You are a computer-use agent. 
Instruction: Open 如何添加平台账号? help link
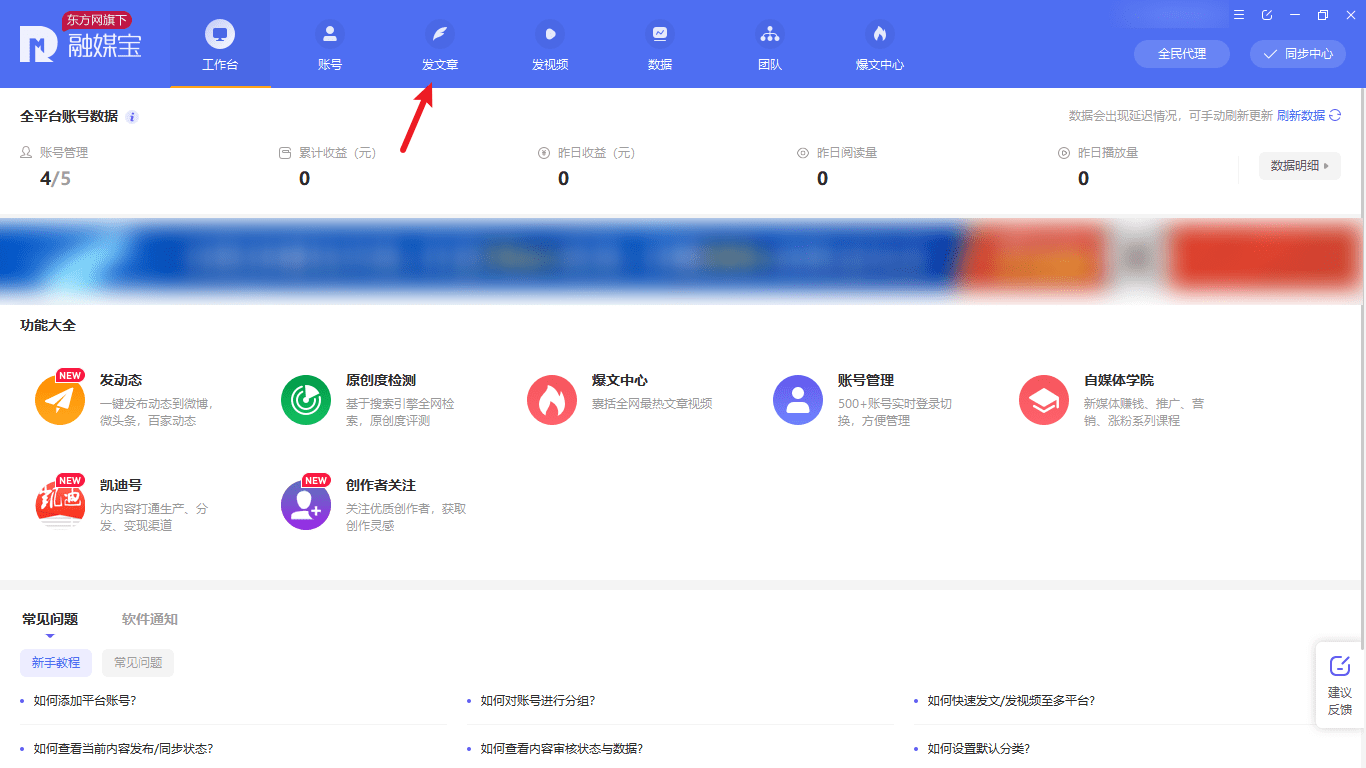pos(85,700)
